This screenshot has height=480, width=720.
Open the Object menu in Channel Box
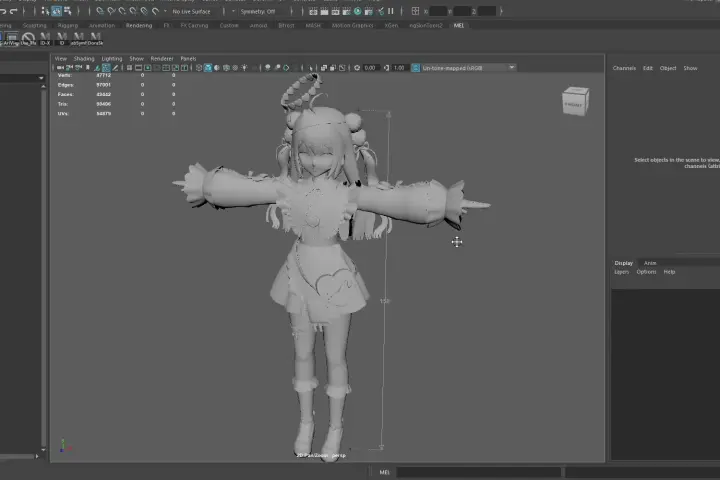coord(668,68)
